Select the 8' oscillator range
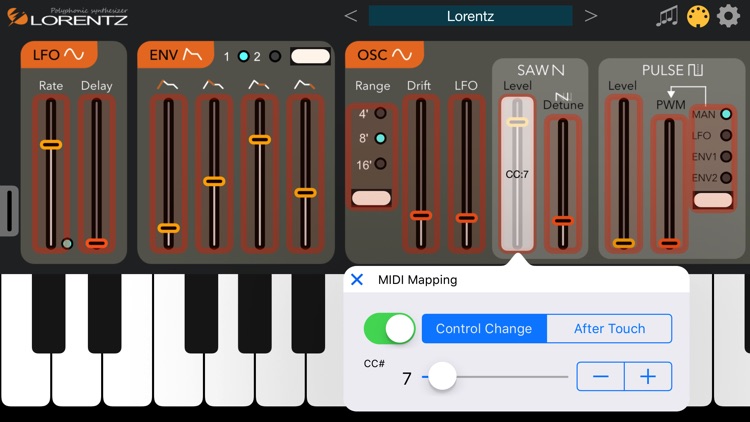This screenshot has height=422, width=750. pos(380,138)
